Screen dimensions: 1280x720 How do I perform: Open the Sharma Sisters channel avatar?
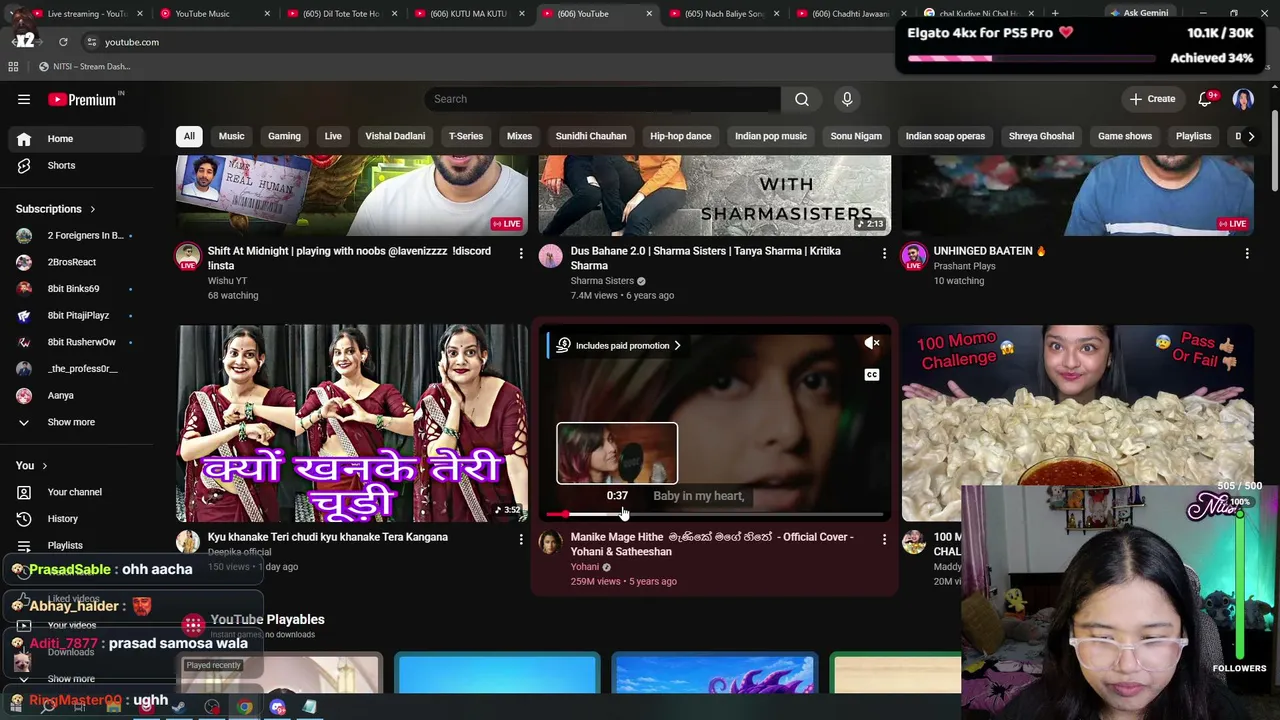point(551,256)
